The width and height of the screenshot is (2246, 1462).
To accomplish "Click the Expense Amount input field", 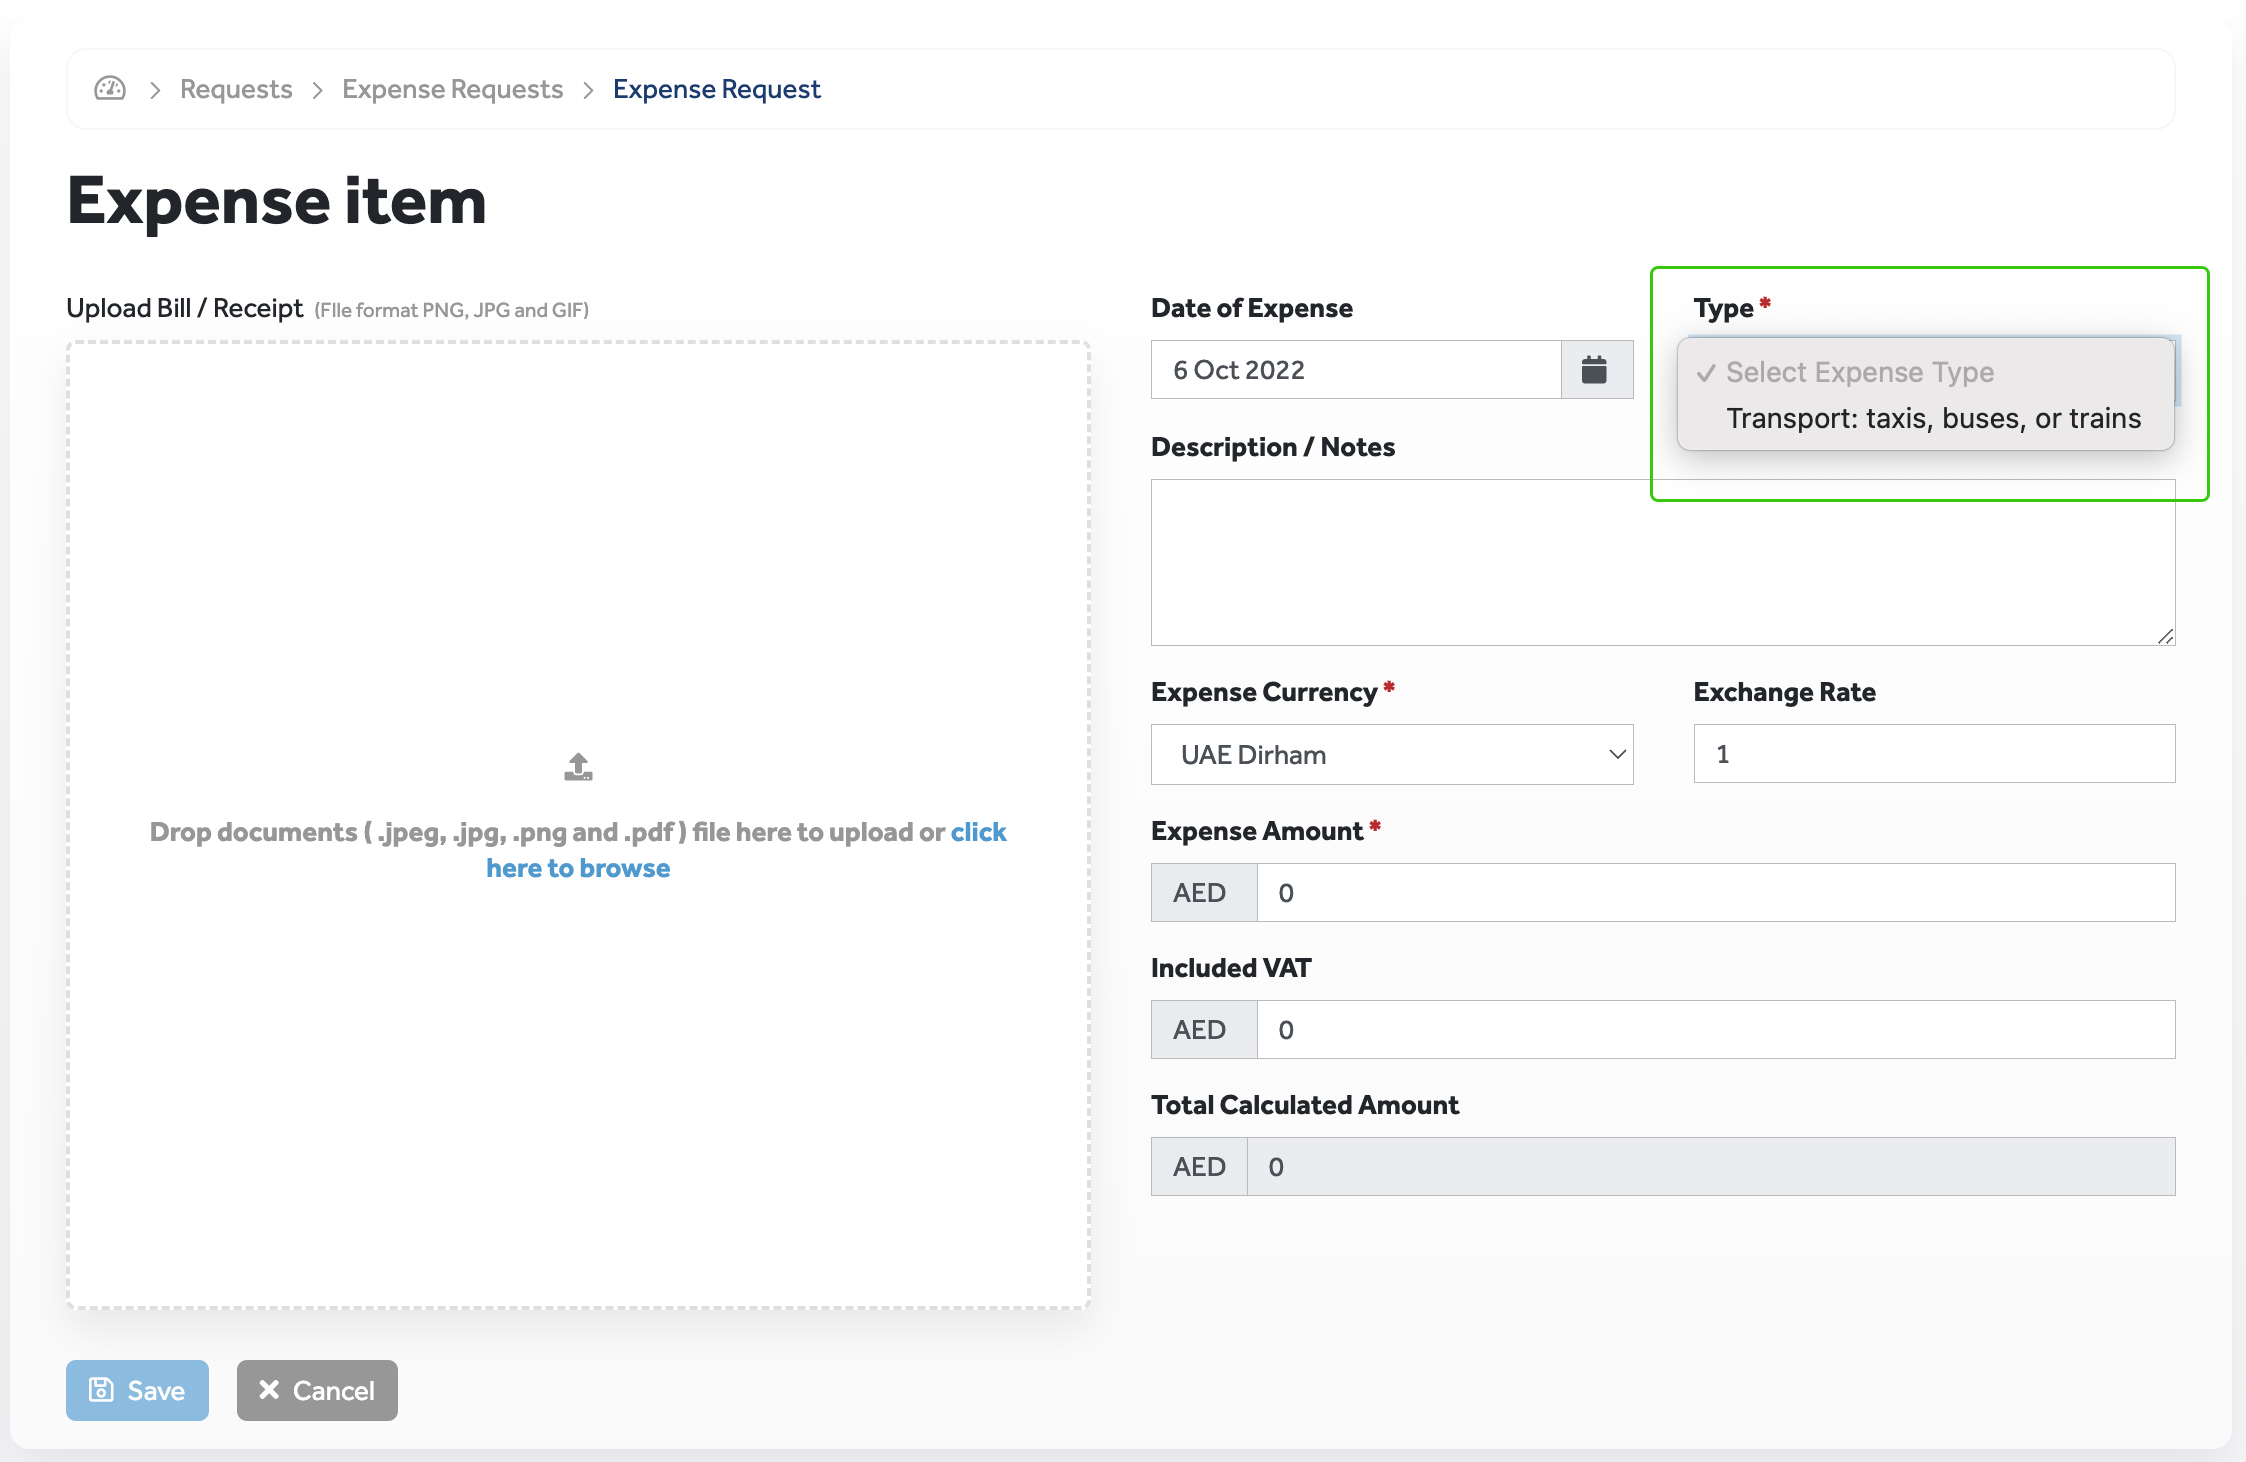I will point(1714,893).
